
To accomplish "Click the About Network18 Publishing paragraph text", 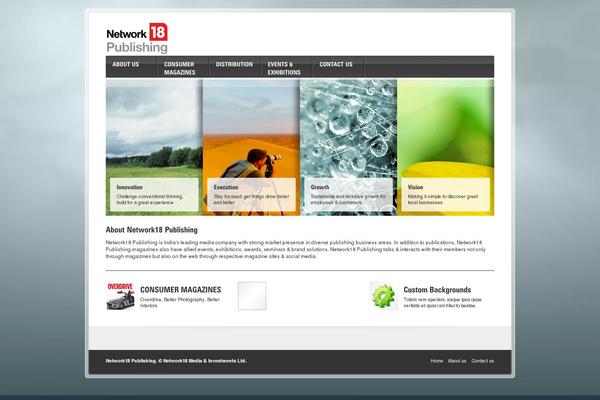I will pyautogui.click(x=296, y=249).
